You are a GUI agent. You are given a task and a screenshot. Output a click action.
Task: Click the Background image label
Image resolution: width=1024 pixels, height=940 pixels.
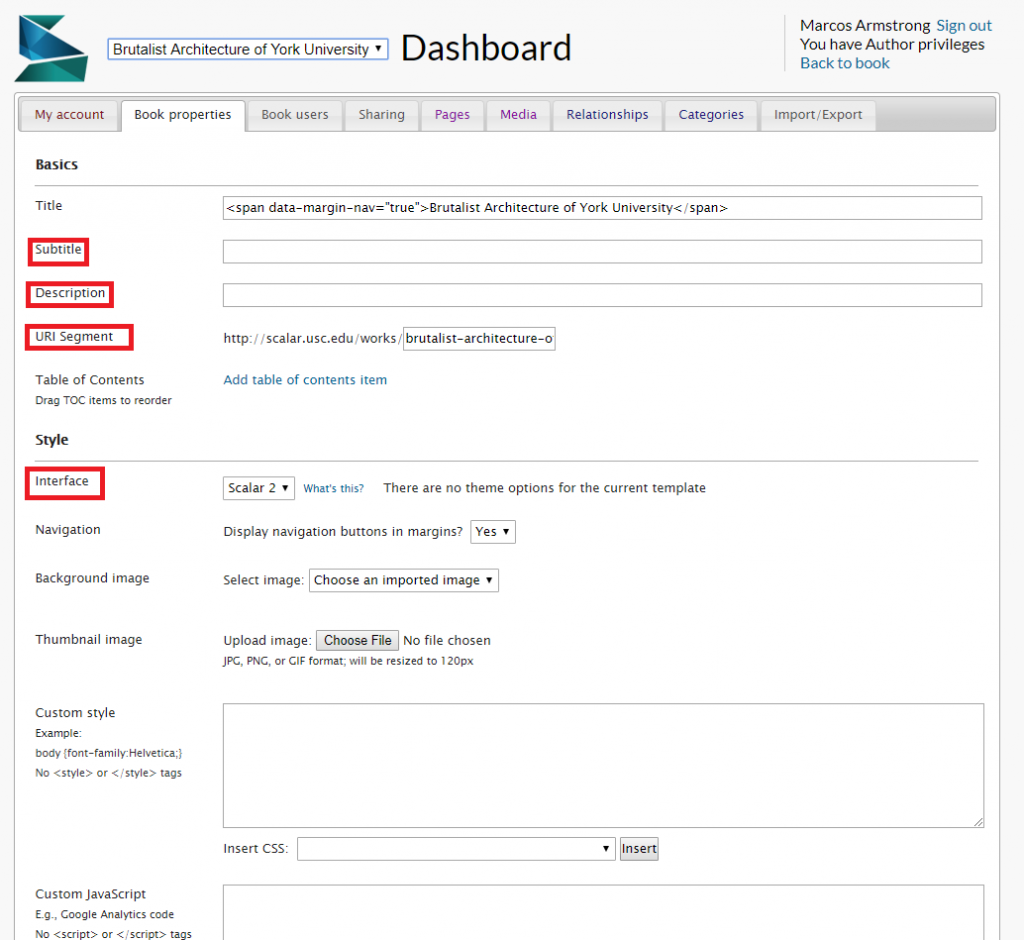92,578
